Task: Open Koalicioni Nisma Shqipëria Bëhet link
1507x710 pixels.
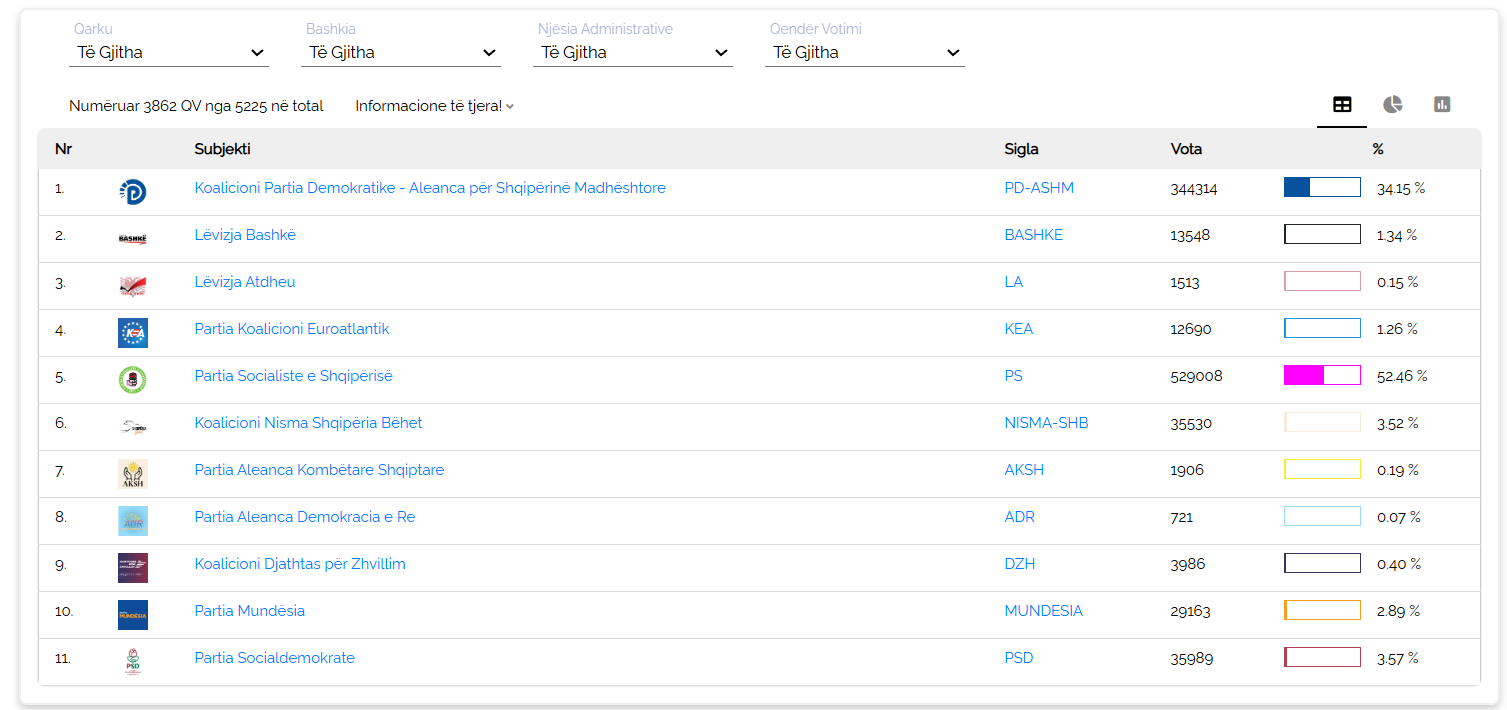Action: pos(308,423)
